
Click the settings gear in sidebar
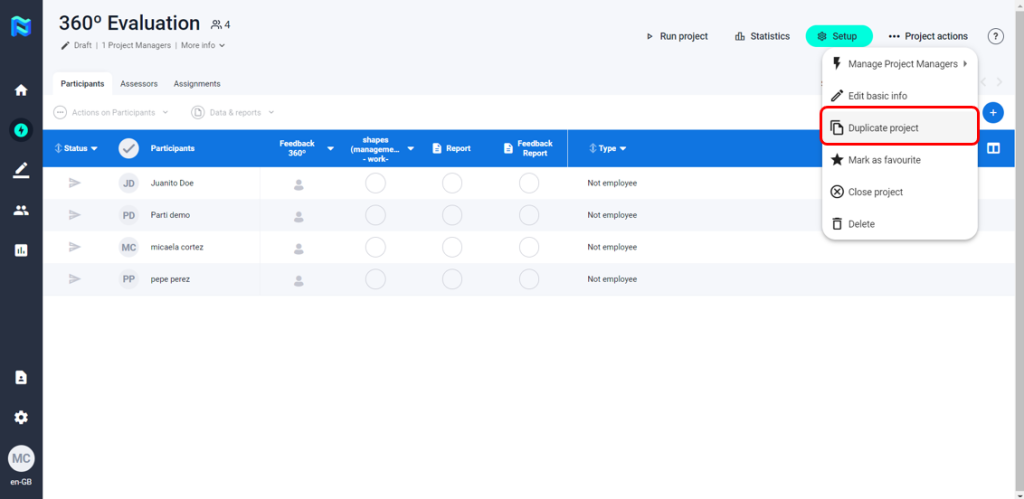tap(21, 417)
